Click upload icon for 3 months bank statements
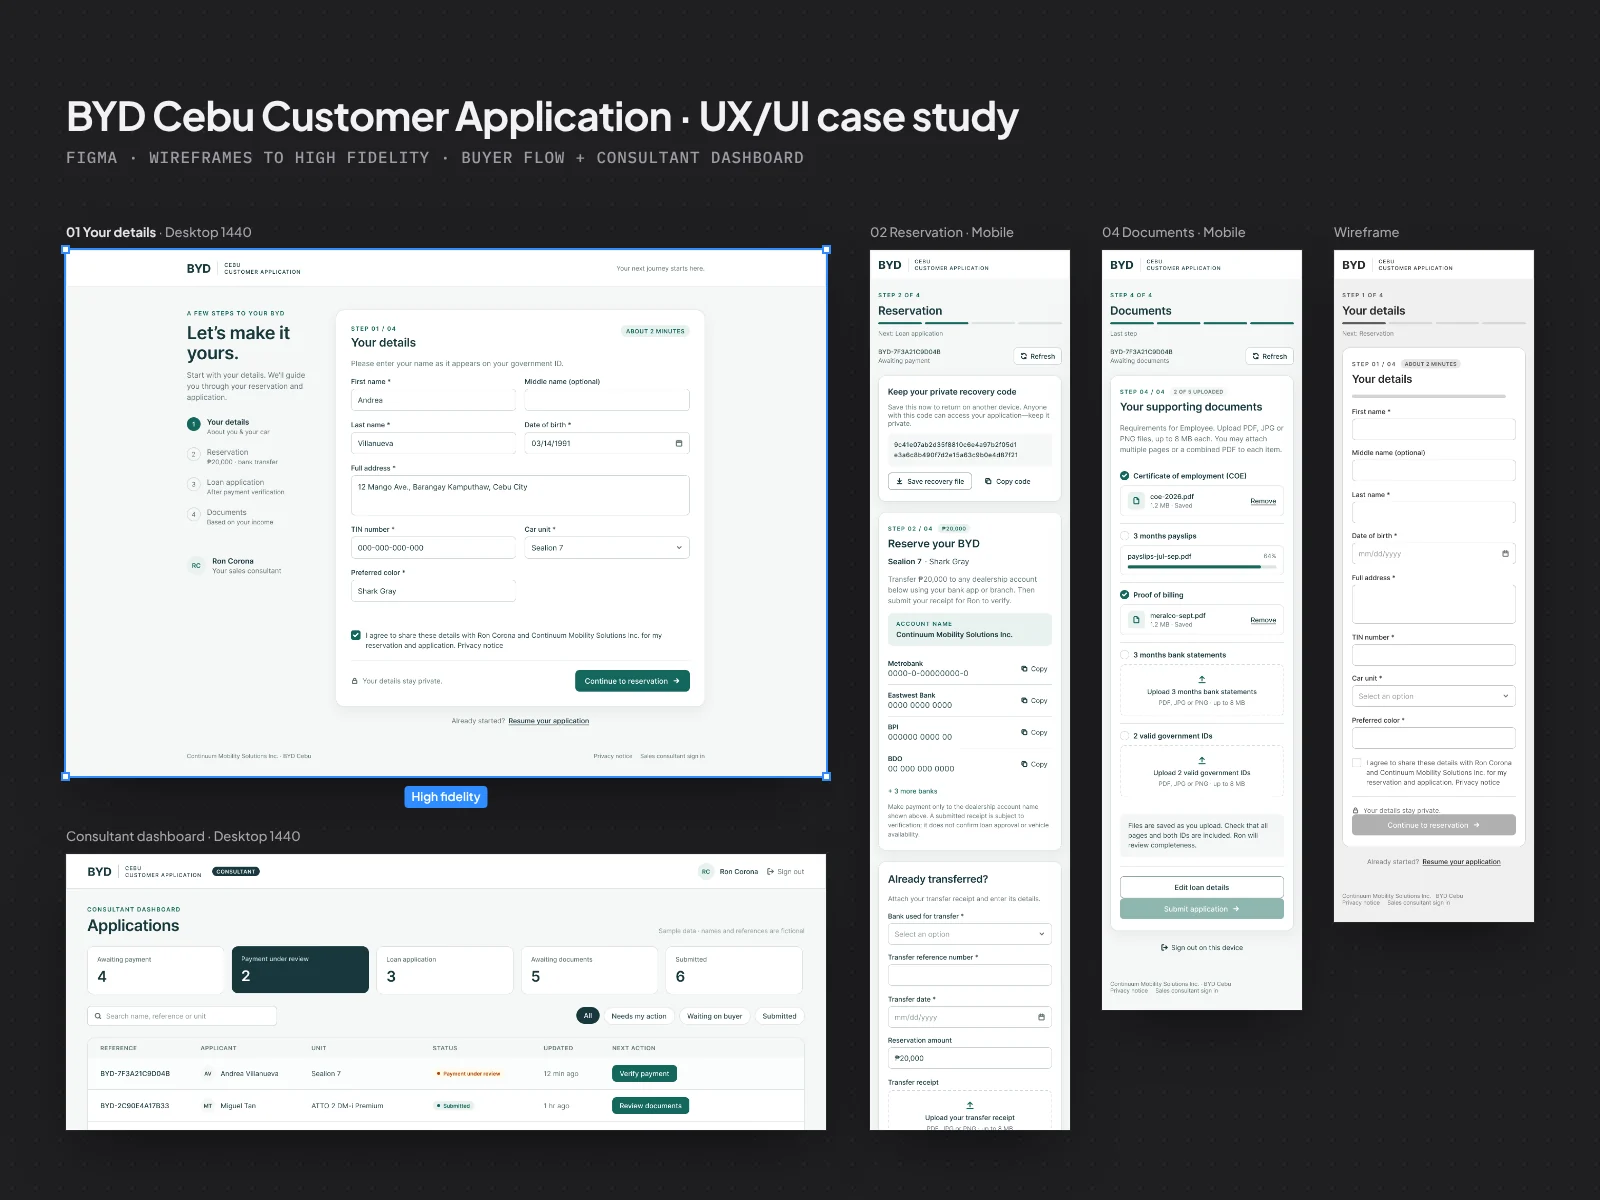Image resolution: width=1600 pixels, height=1200 pixels. coord(1202,679)
